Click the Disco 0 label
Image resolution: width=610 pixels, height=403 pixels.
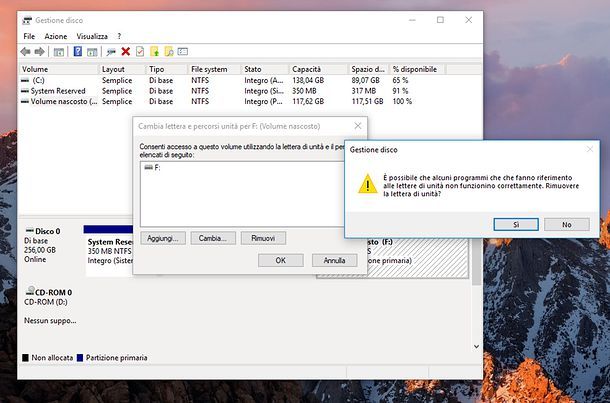pos(47,231)
